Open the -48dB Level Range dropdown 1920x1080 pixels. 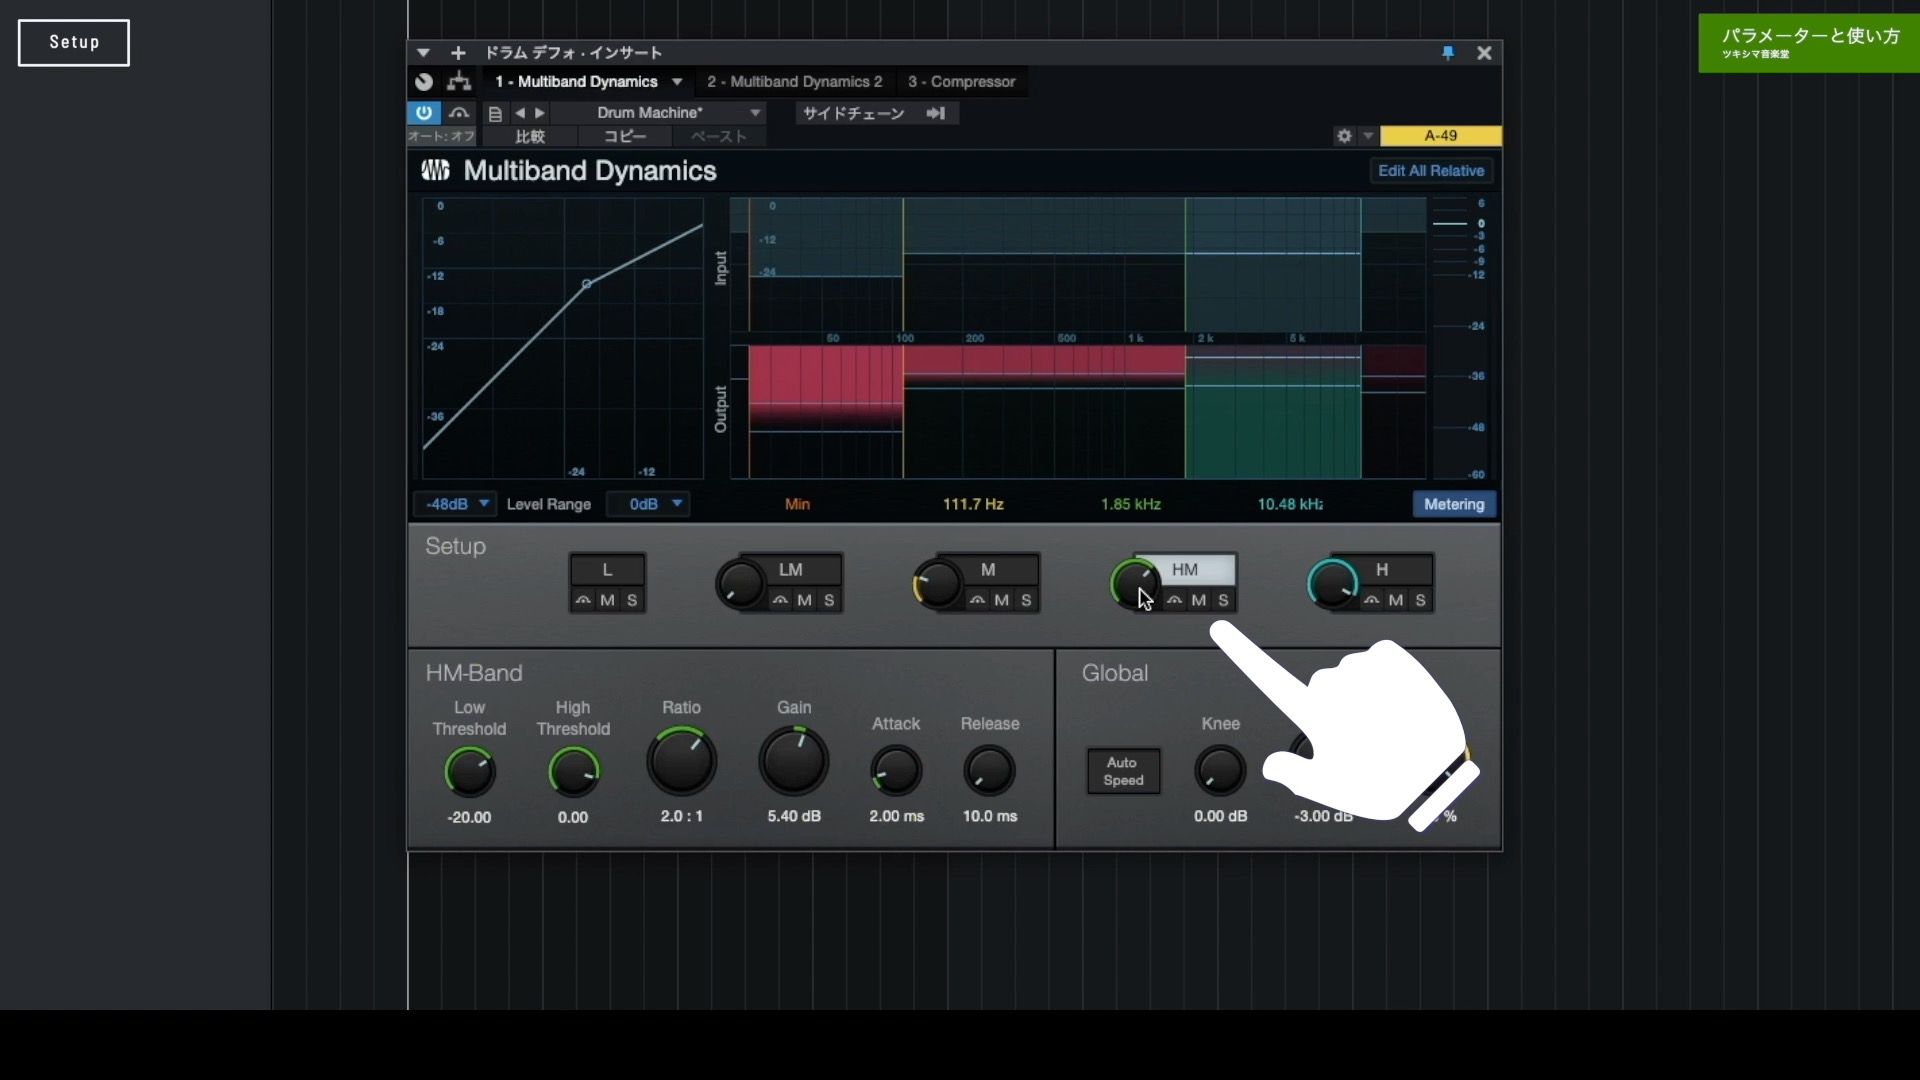pyautogui.click(x=455, y=504)
